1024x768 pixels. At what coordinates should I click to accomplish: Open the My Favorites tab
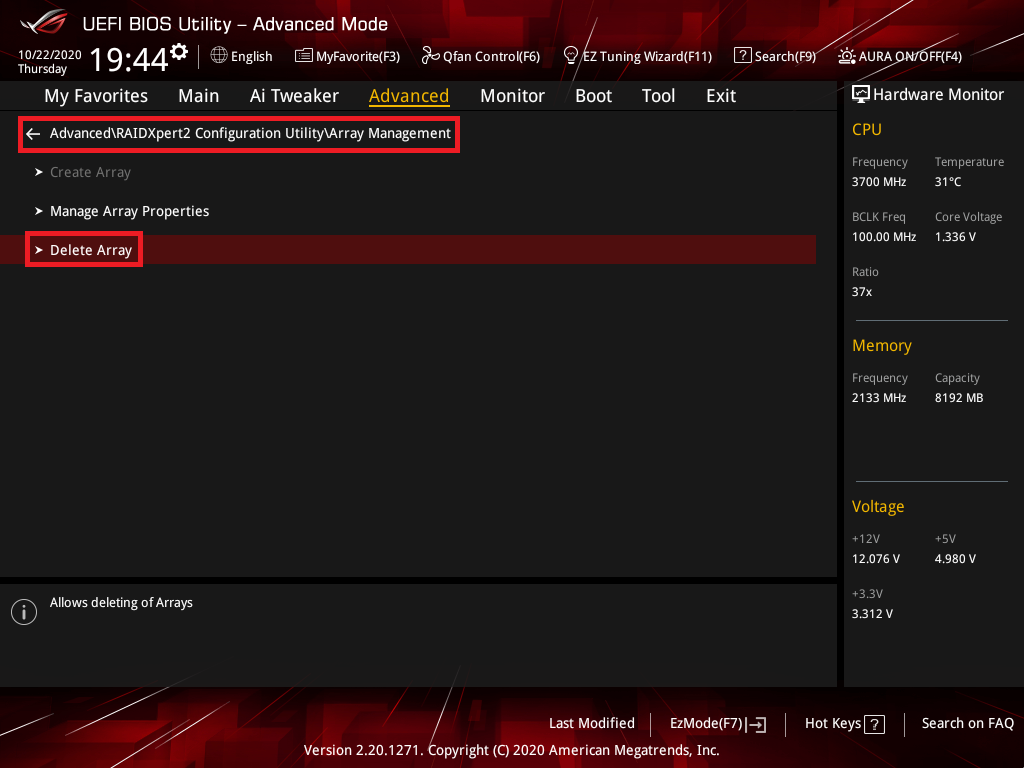(96, 96)
